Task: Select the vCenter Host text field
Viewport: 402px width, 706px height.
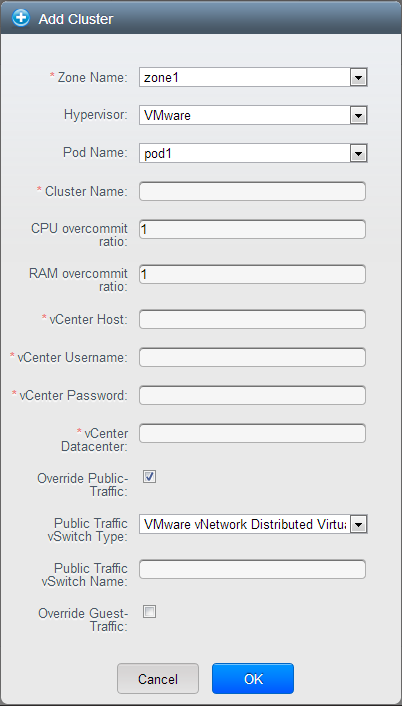Action: (x=252, y=319)
